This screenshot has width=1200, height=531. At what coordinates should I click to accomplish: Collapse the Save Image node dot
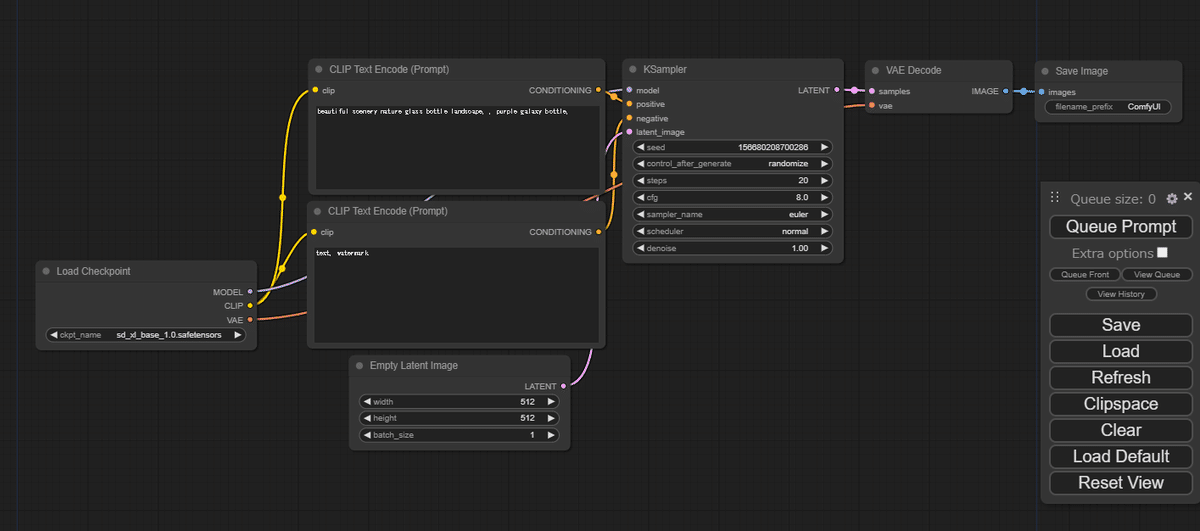1045,71
